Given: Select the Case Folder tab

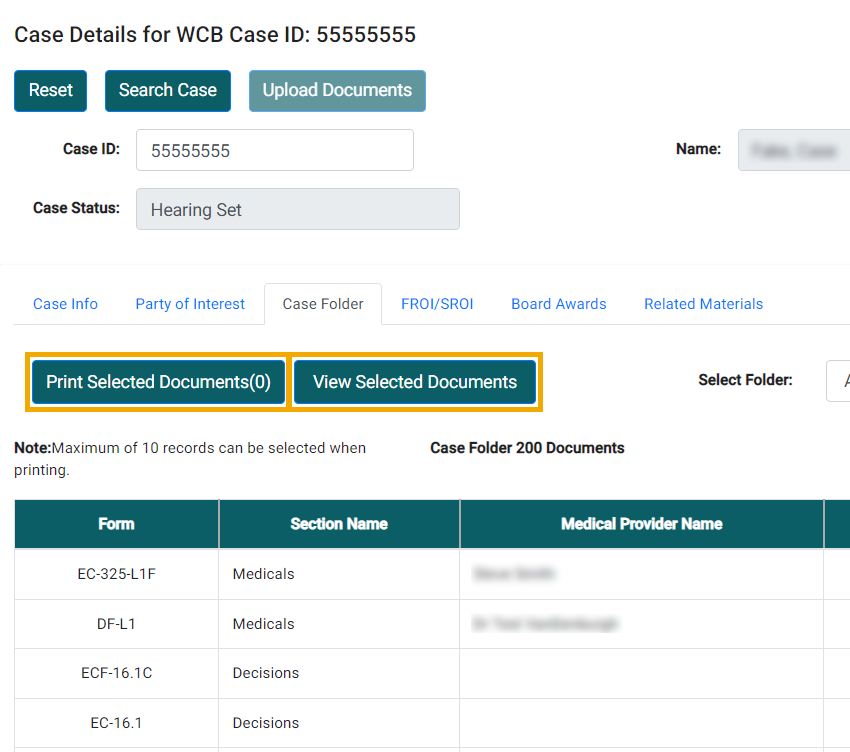Looking at the screenshot, I should (323, 304).
